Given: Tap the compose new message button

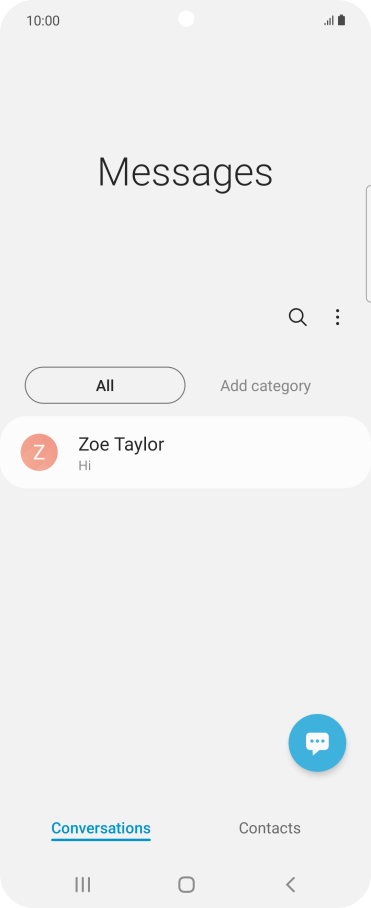Looking at the screenshot, I should 317,742.
